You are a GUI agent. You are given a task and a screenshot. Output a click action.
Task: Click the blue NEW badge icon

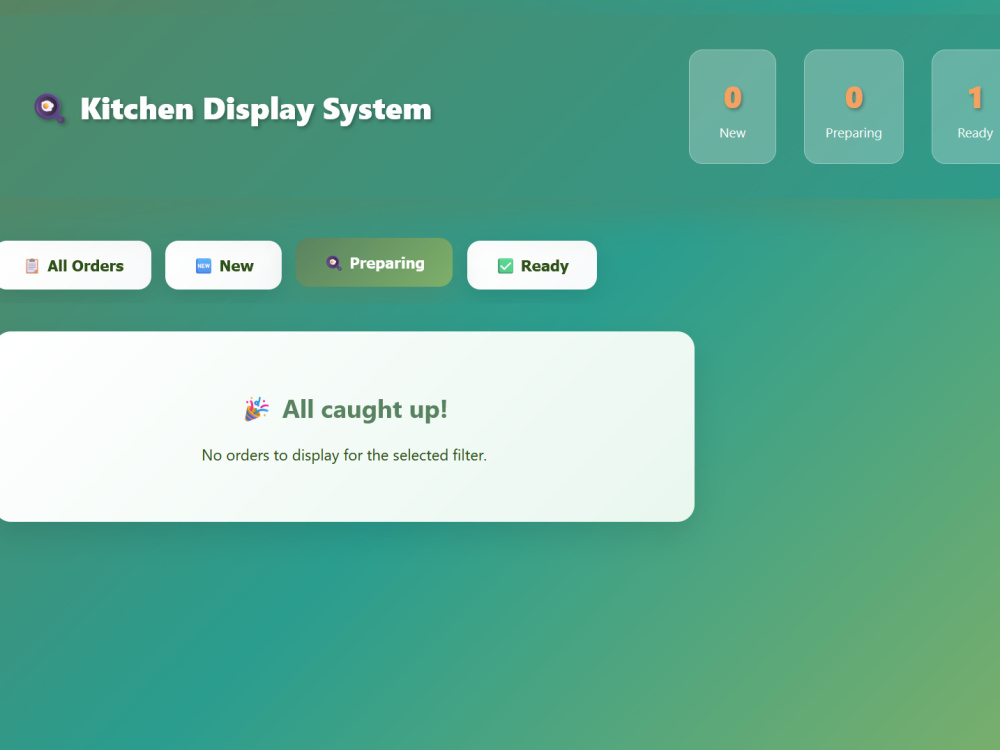click(203, 266)
